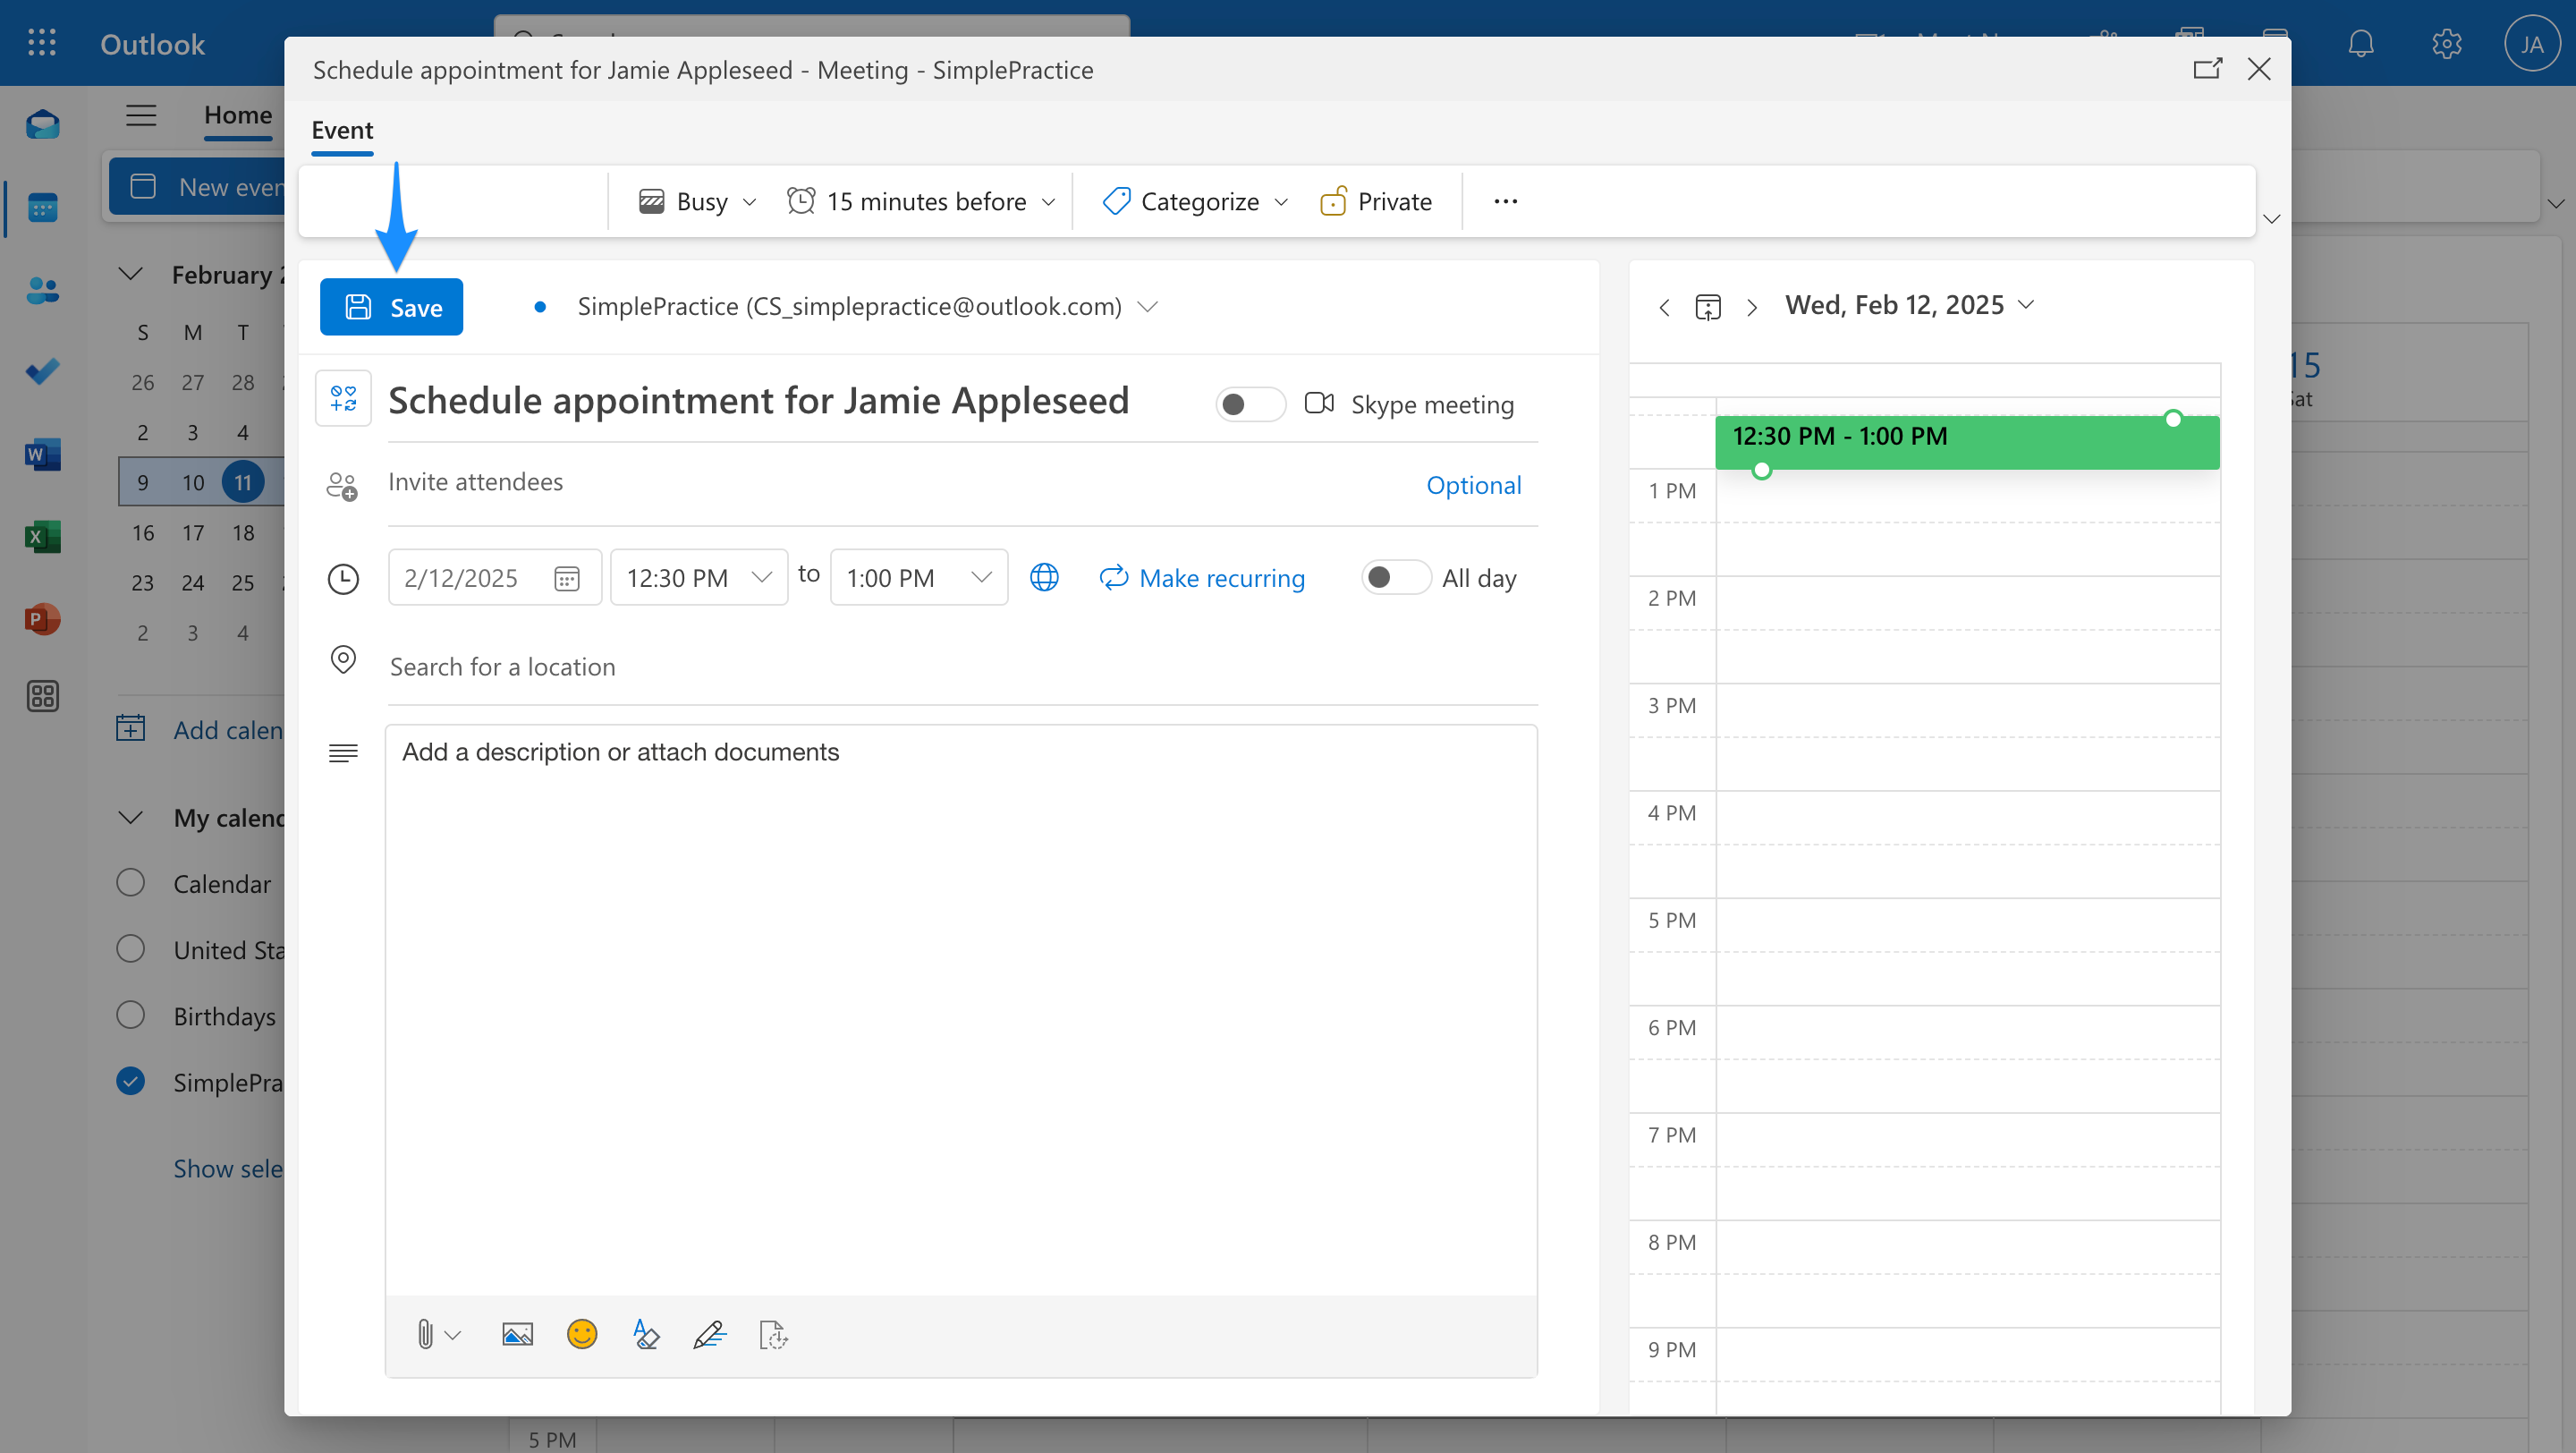2576x1453 pixels.
Task: Open start time 12:30 PM dropdown
Action: [x=699, y=577]
